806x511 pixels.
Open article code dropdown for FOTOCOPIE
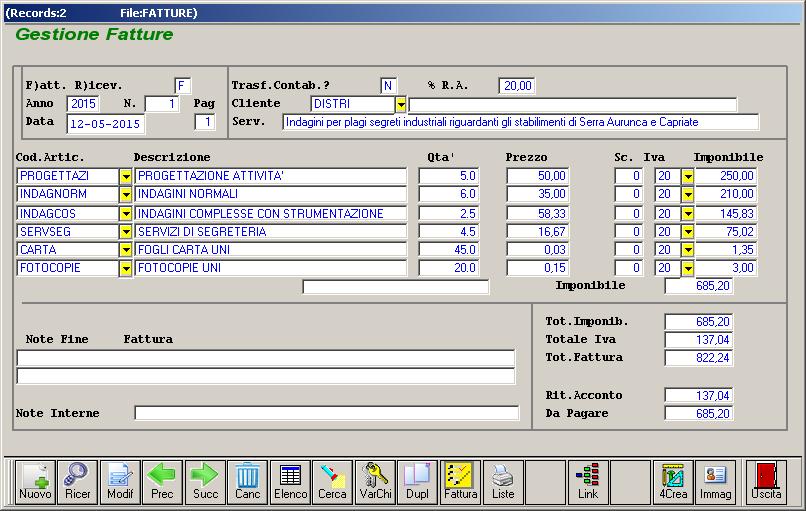point(125,268)
